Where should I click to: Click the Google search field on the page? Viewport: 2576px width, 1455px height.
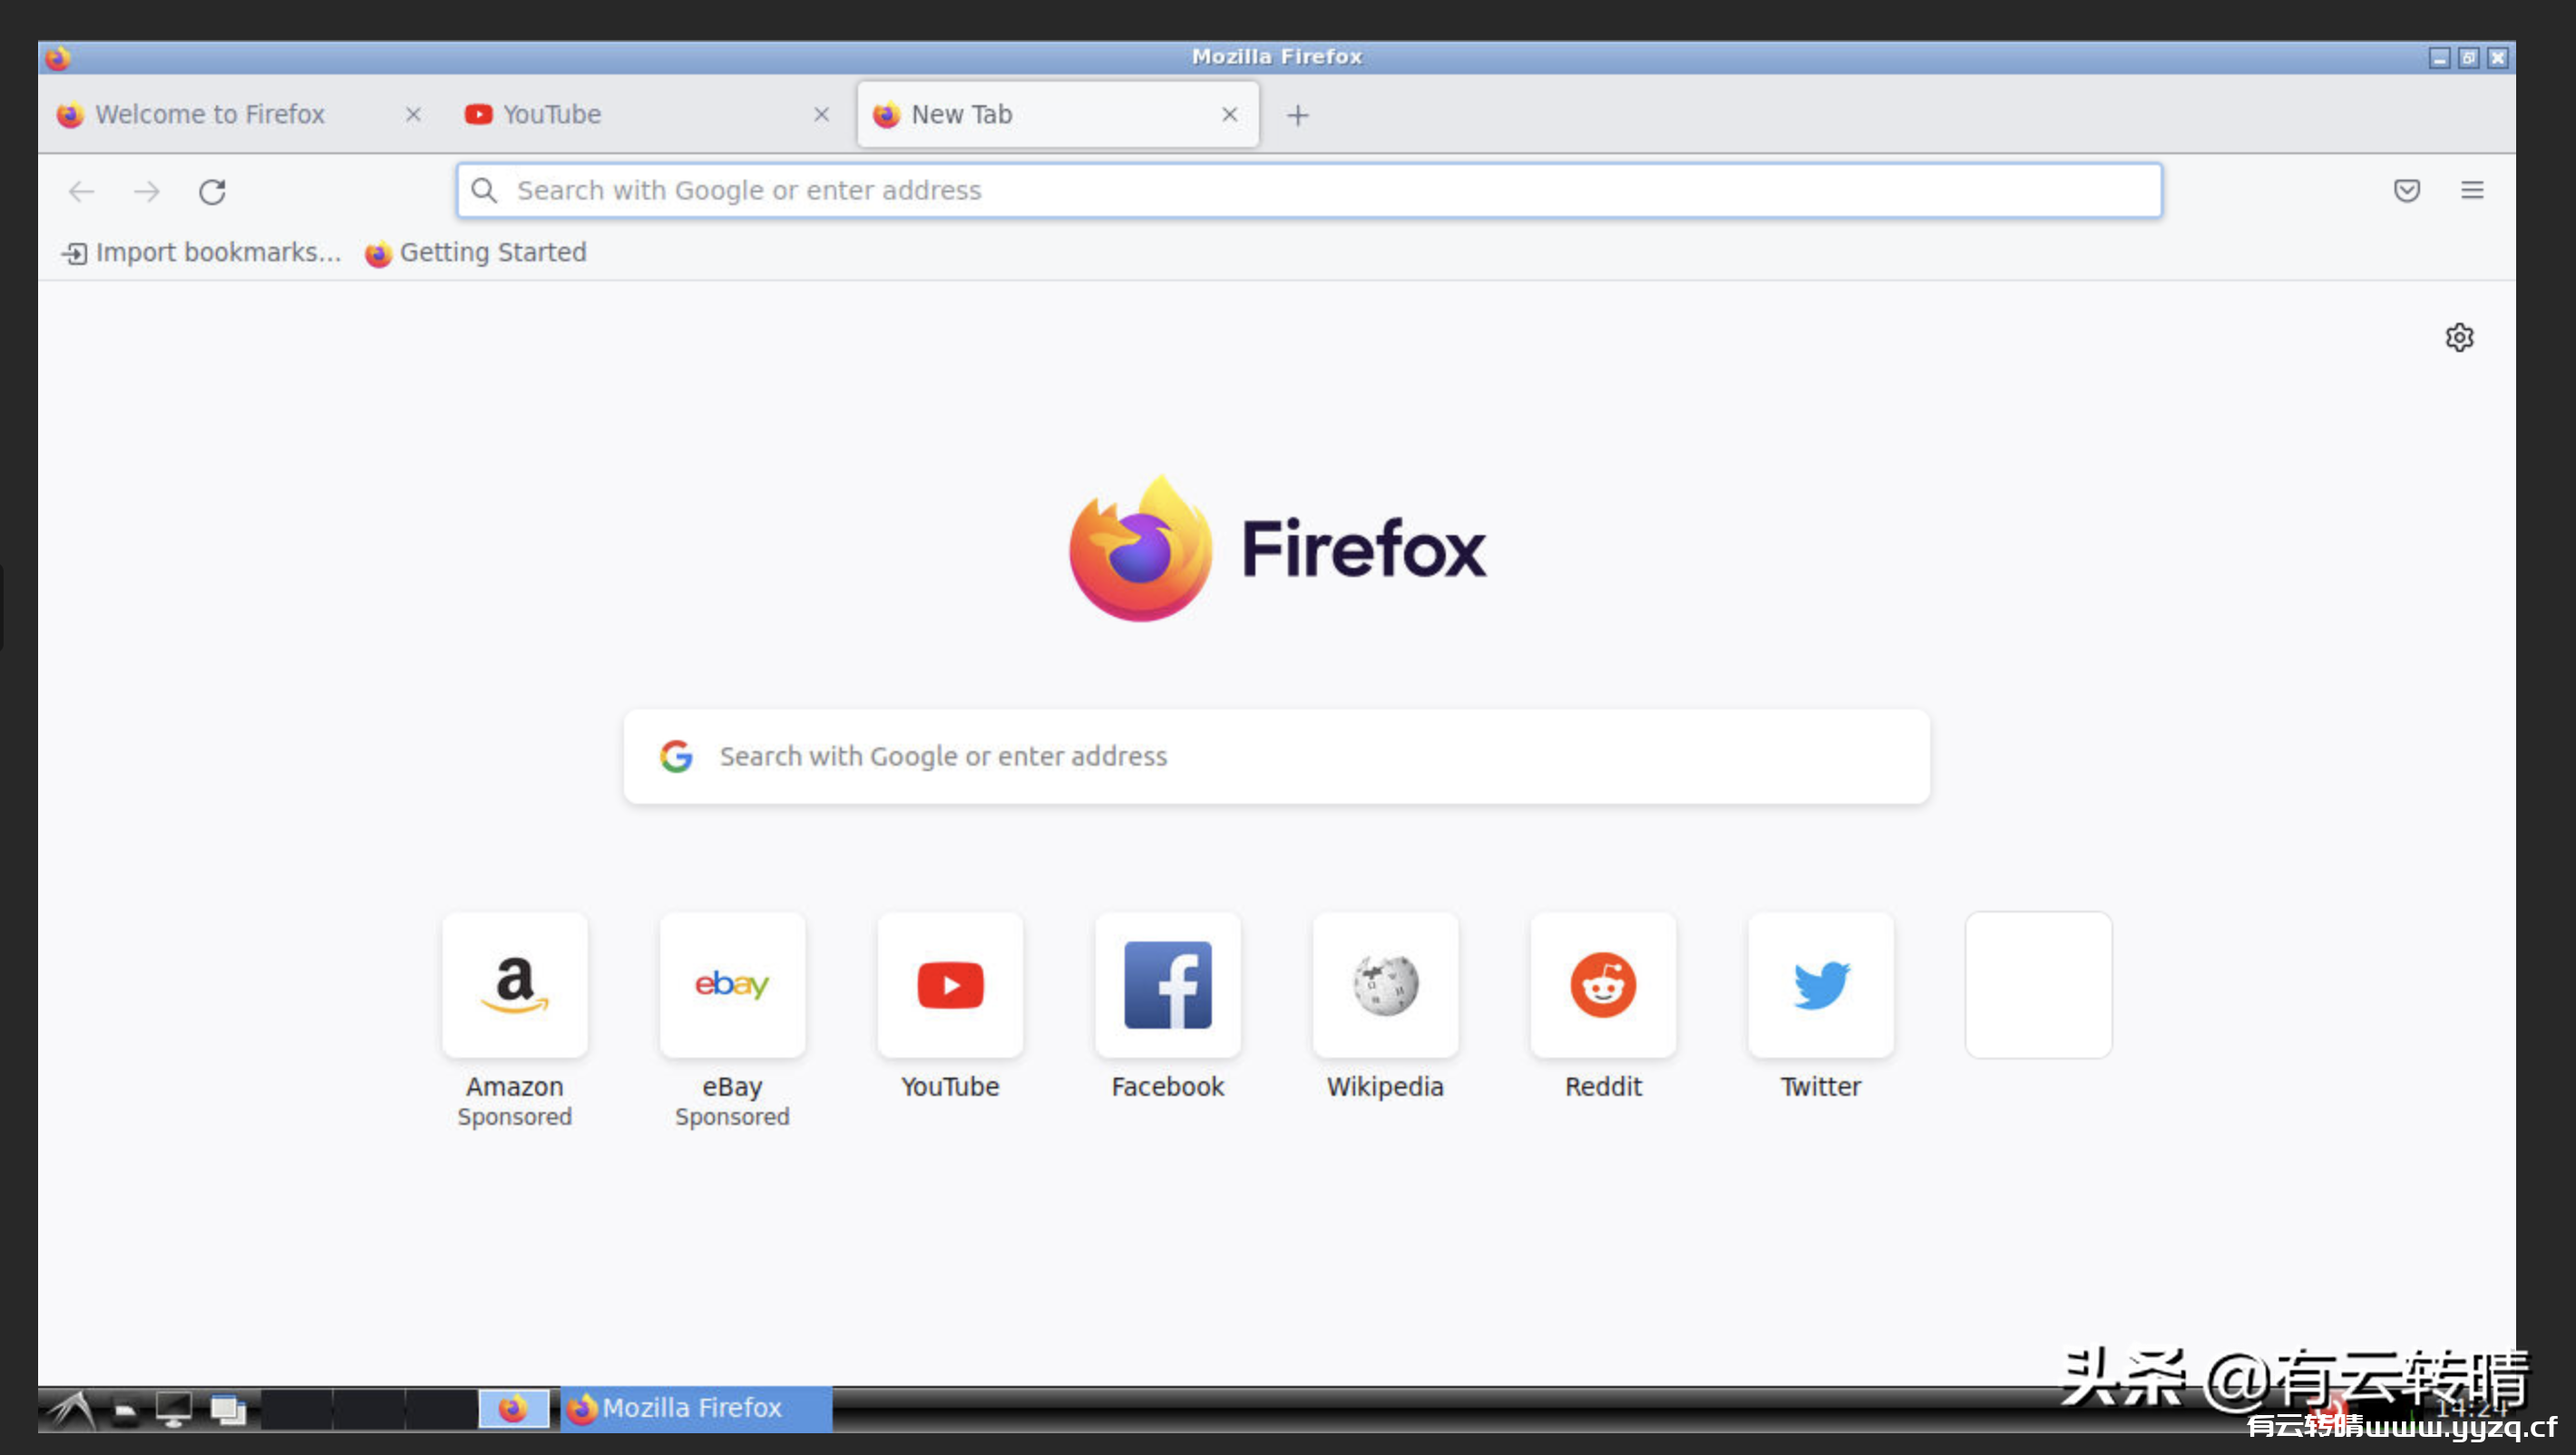1275,757
